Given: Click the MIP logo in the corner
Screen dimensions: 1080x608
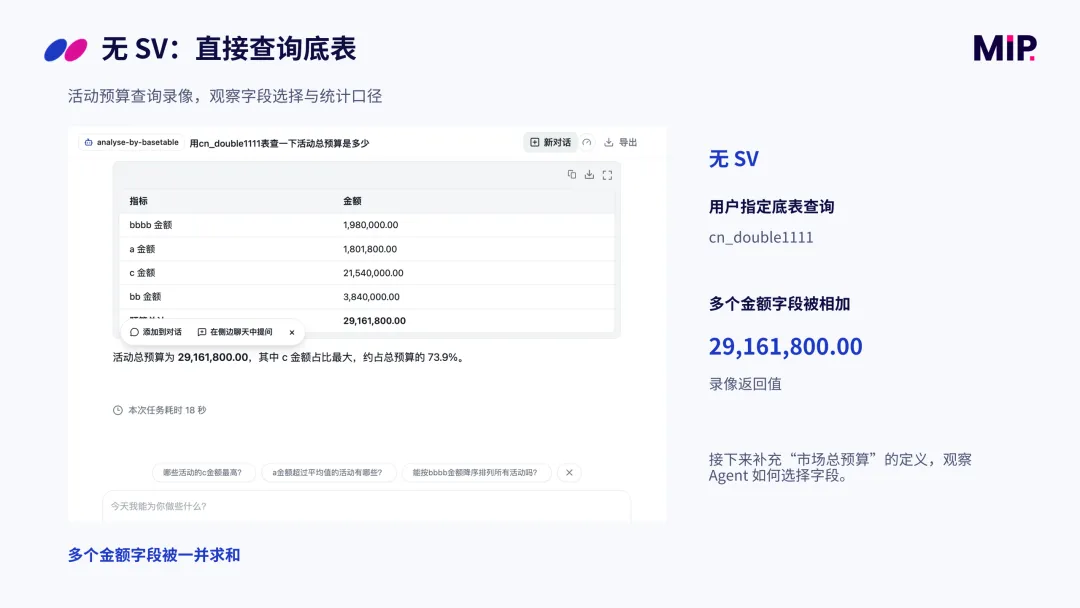Looking at the screenshot, I should (x=1005, y=48).
